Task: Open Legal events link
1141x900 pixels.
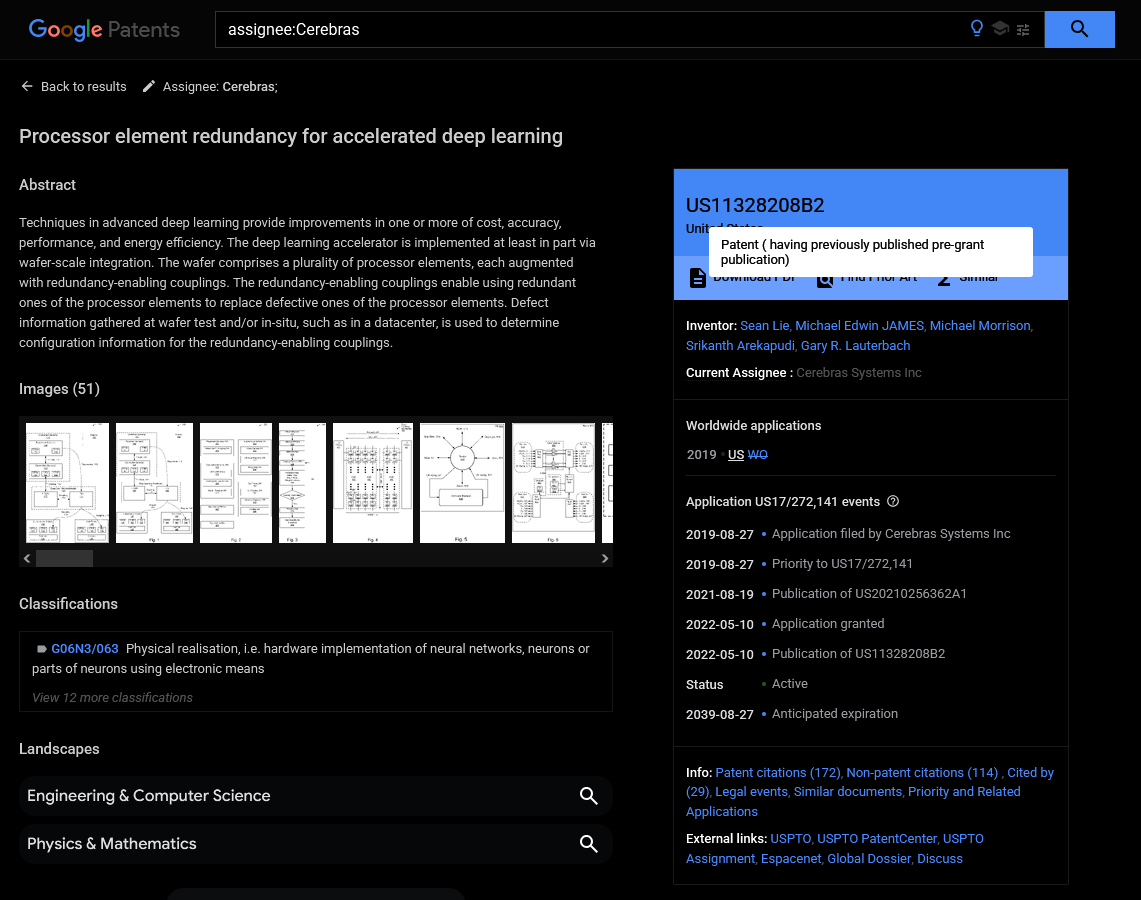Action: [751, 792]
